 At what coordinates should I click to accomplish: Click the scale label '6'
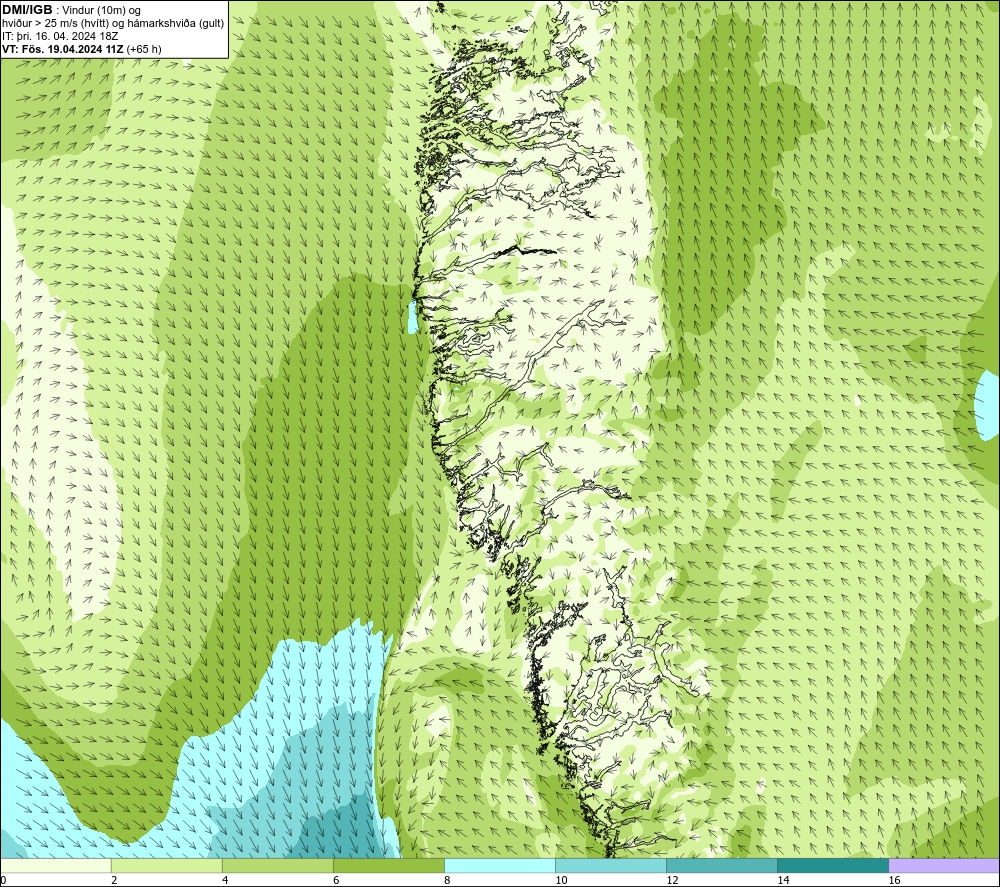tap(336, 881)
